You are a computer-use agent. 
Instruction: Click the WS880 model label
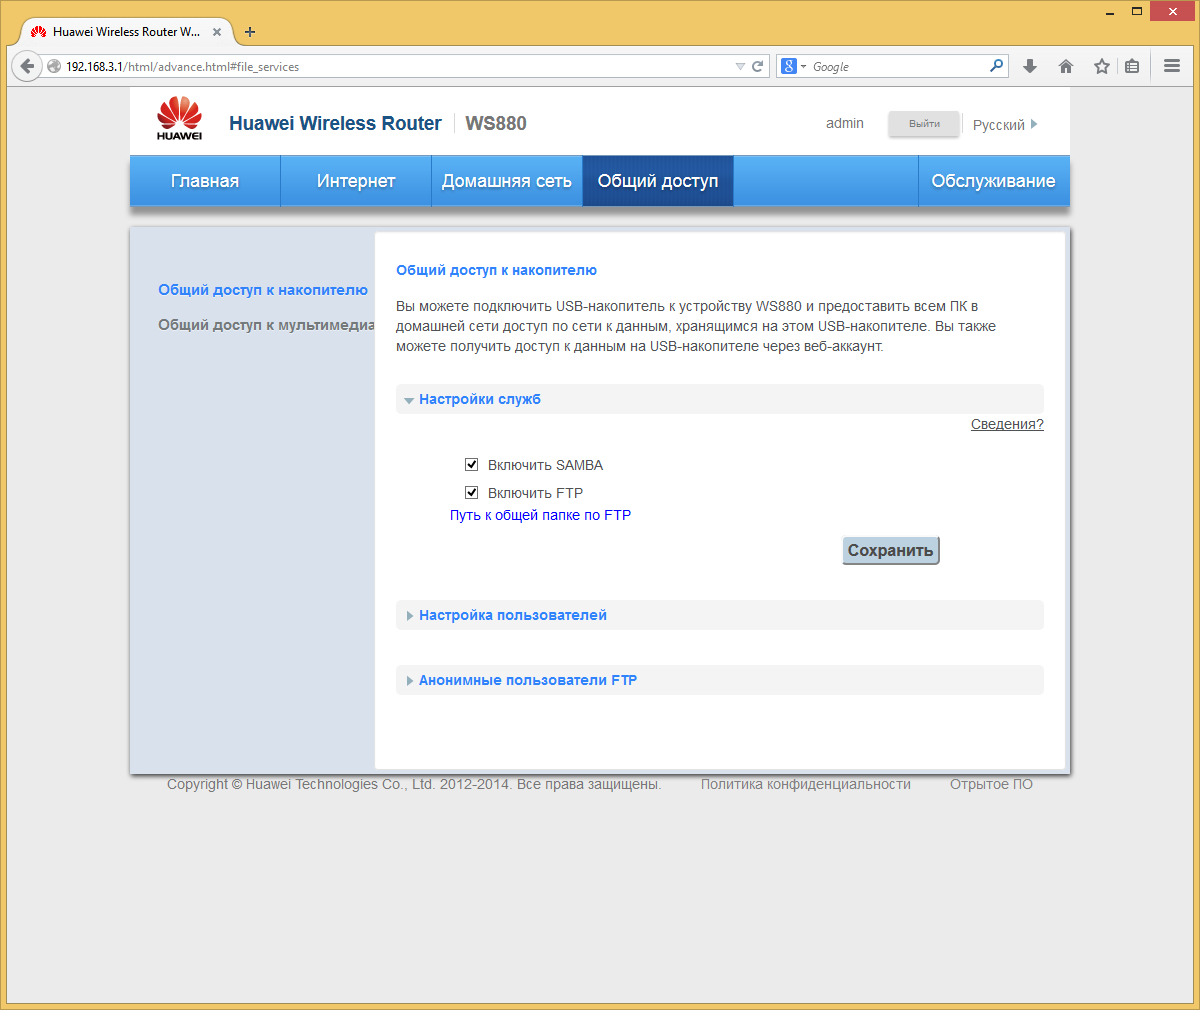[x=496, y=123]
